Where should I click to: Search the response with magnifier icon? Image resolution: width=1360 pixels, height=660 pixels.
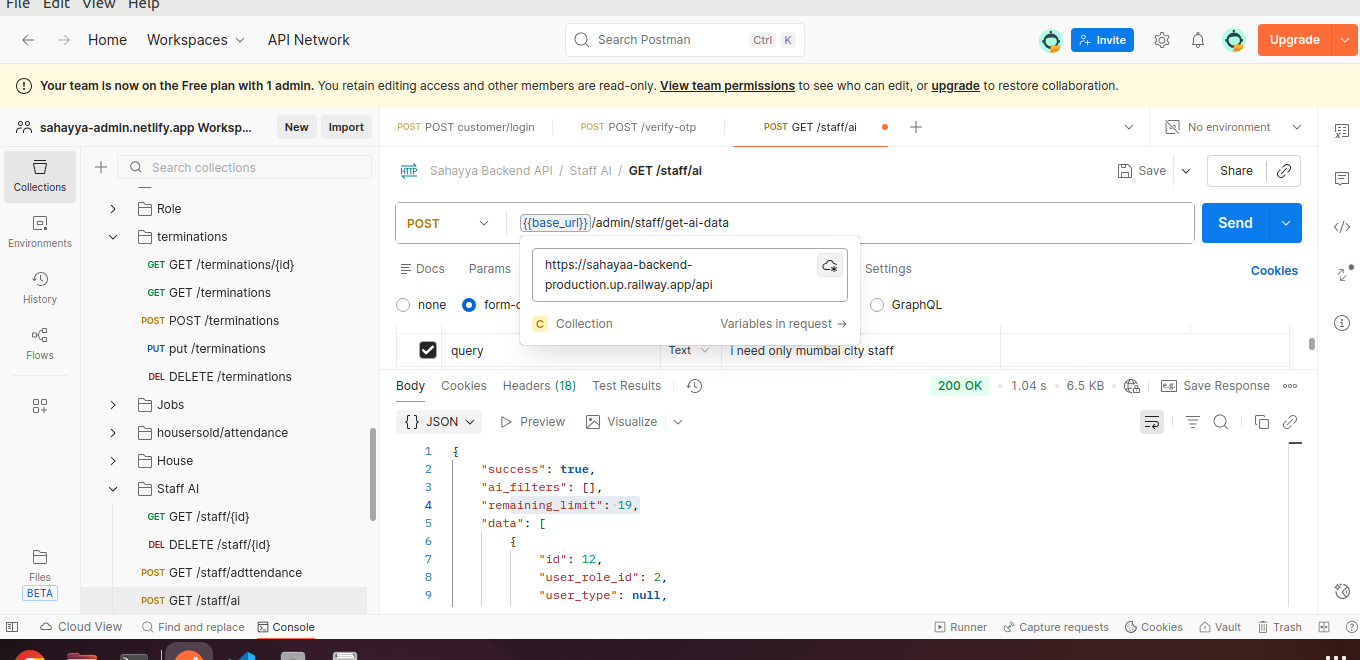1221,422
